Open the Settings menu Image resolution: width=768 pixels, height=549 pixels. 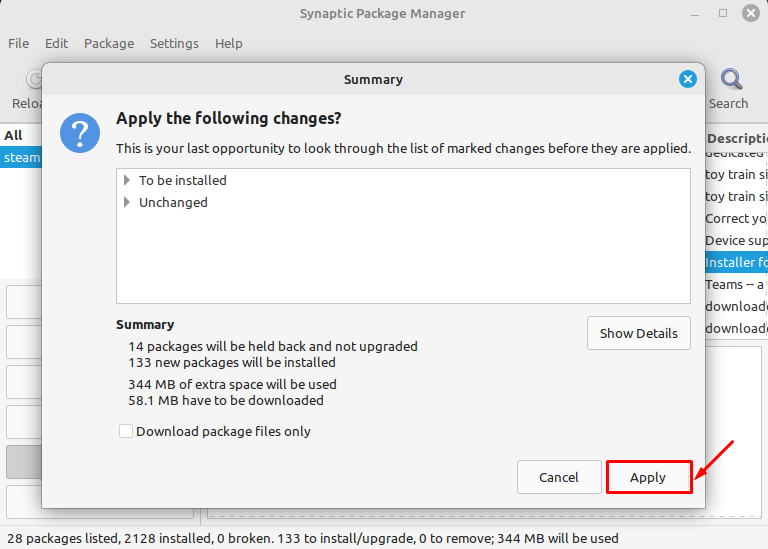click(x=174, y=43)
